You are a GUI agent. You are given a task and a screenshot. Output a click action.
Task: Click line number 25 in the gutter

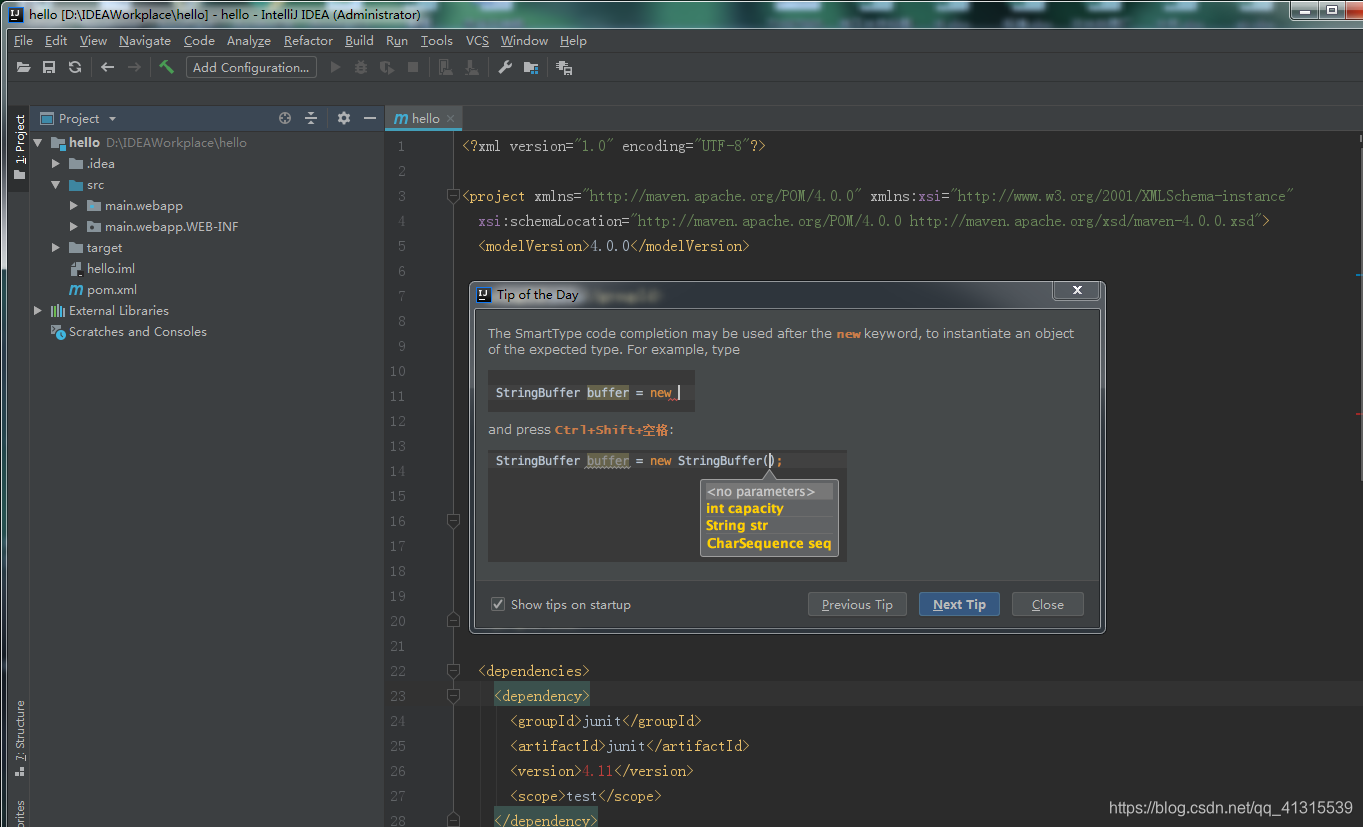[x=398, y=746]
